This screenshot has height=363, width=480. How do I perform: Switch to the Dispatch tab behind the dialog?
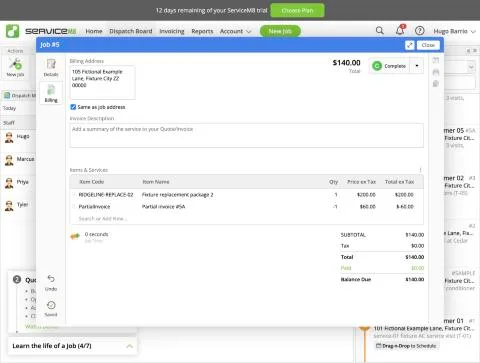click(x=19, y=96)
